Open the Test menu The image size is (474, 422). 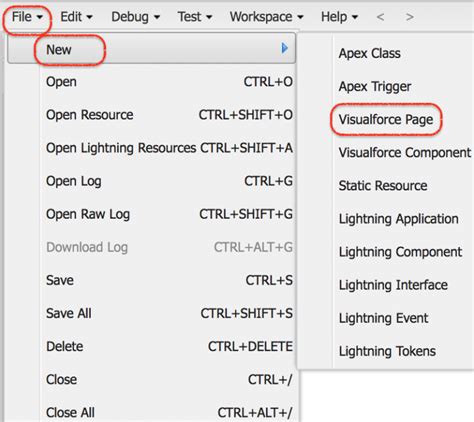[195, 17]
